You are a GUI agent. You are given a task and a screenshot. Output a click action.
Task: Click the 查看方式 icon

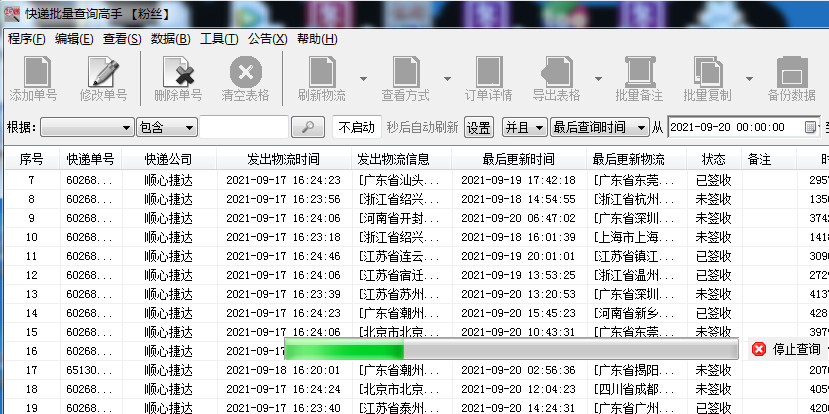406,71
